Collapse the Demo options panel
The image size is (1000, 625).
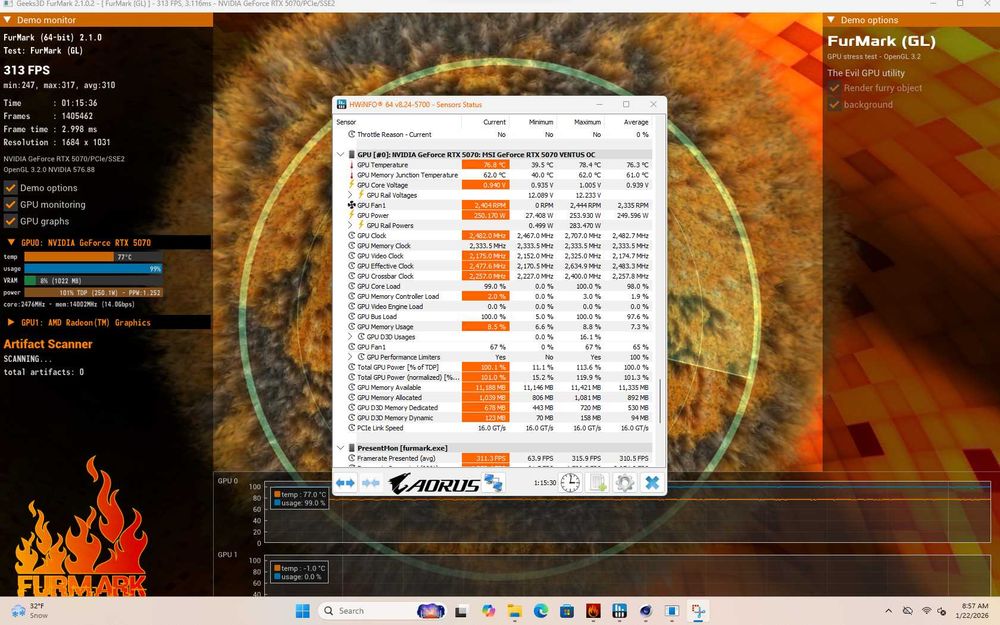click(831, 20)
